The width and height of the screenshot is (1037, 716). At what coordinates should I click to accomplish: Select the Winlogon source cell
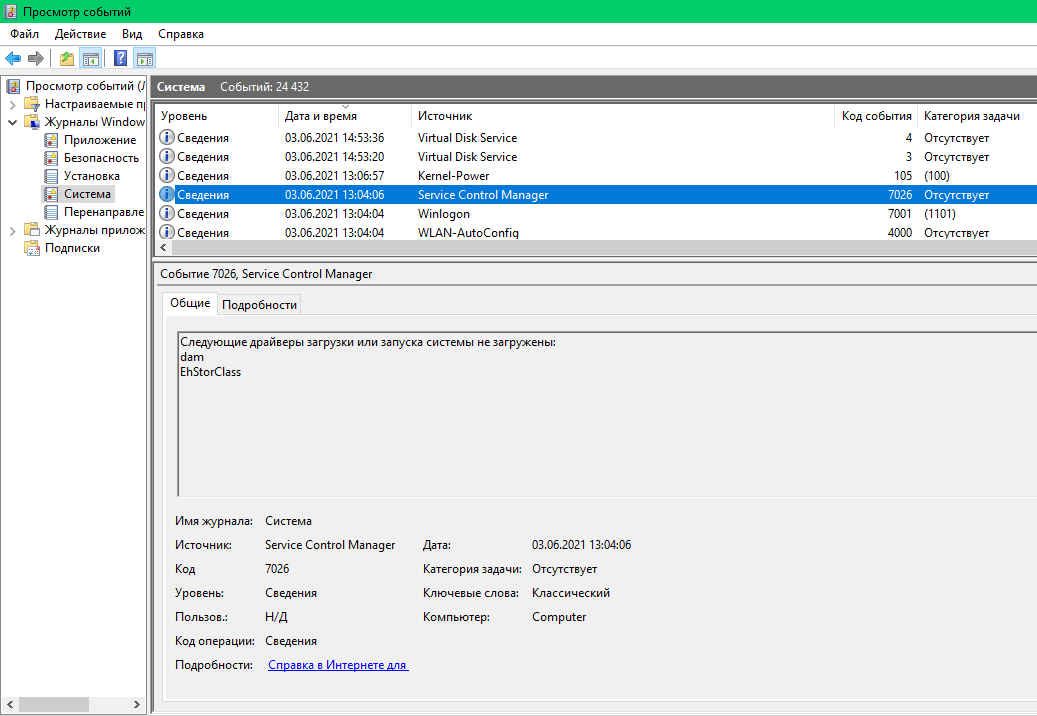coord(444,214)
